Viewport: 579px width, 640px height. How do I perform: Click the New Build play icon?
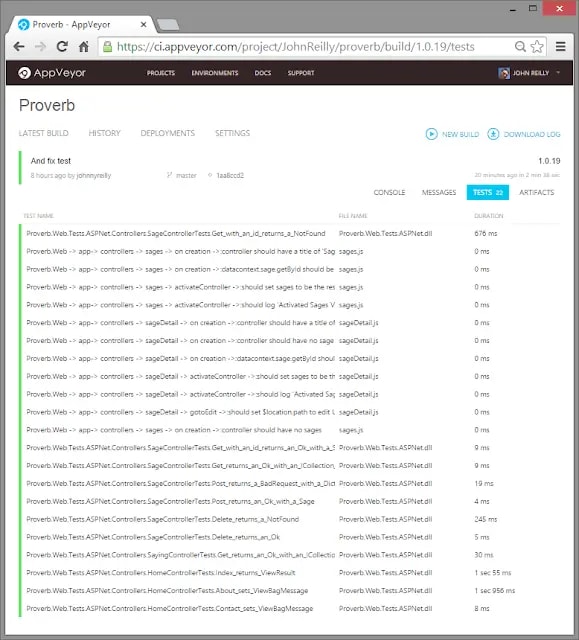pos(431,134)
